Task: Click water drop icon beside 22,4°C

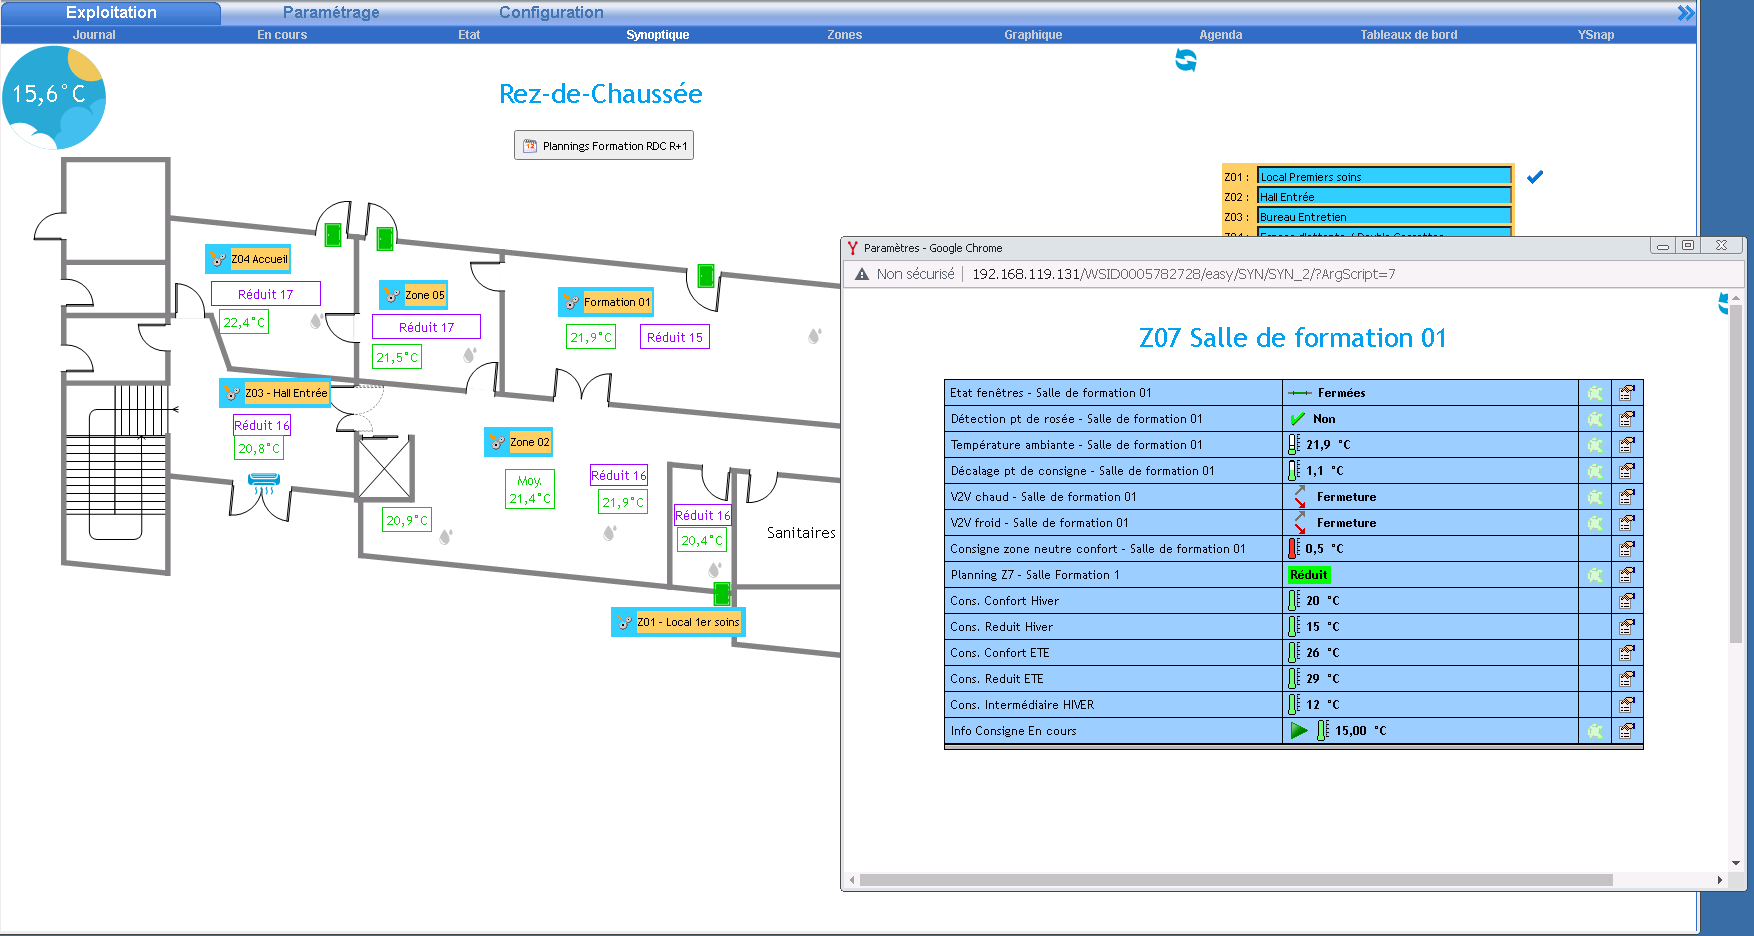Action: click(x=317, y=321)
